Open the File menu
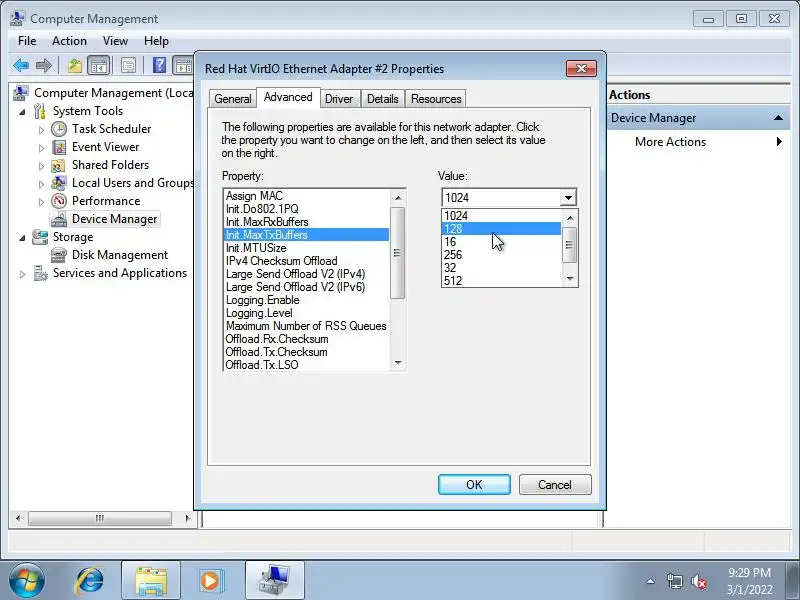Screen dimensions: 800x600 pyautogui.click(x=27, y=41)
